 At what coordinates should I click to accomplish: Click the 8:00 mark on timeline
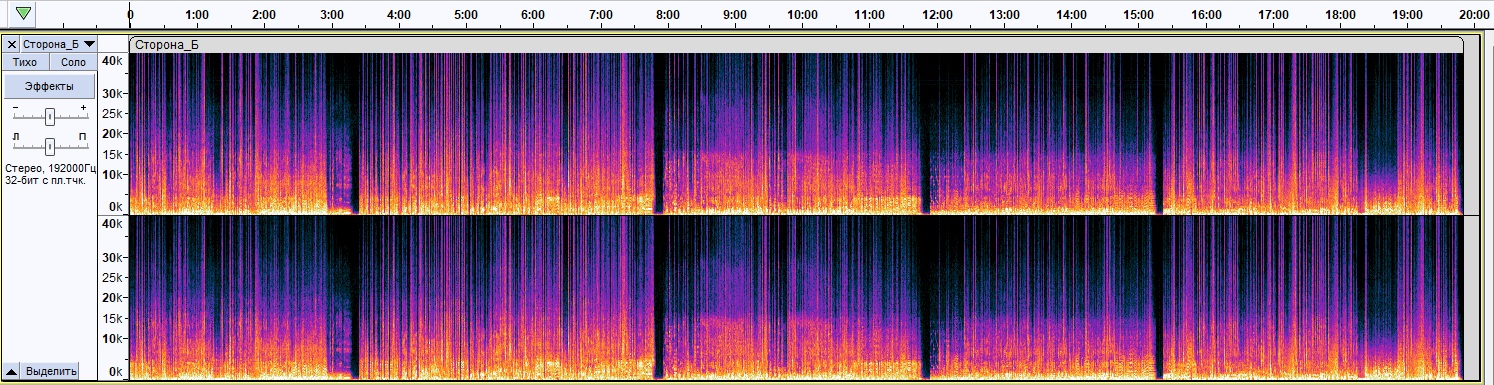(x=668, y=15)
